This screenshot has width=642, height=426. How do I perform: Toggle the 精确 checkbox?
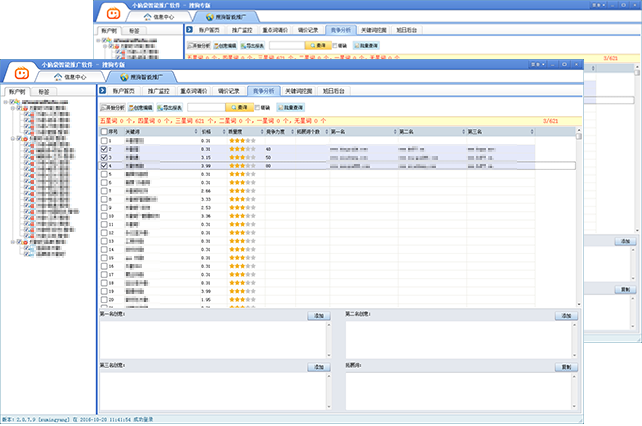tap(257, 107)
